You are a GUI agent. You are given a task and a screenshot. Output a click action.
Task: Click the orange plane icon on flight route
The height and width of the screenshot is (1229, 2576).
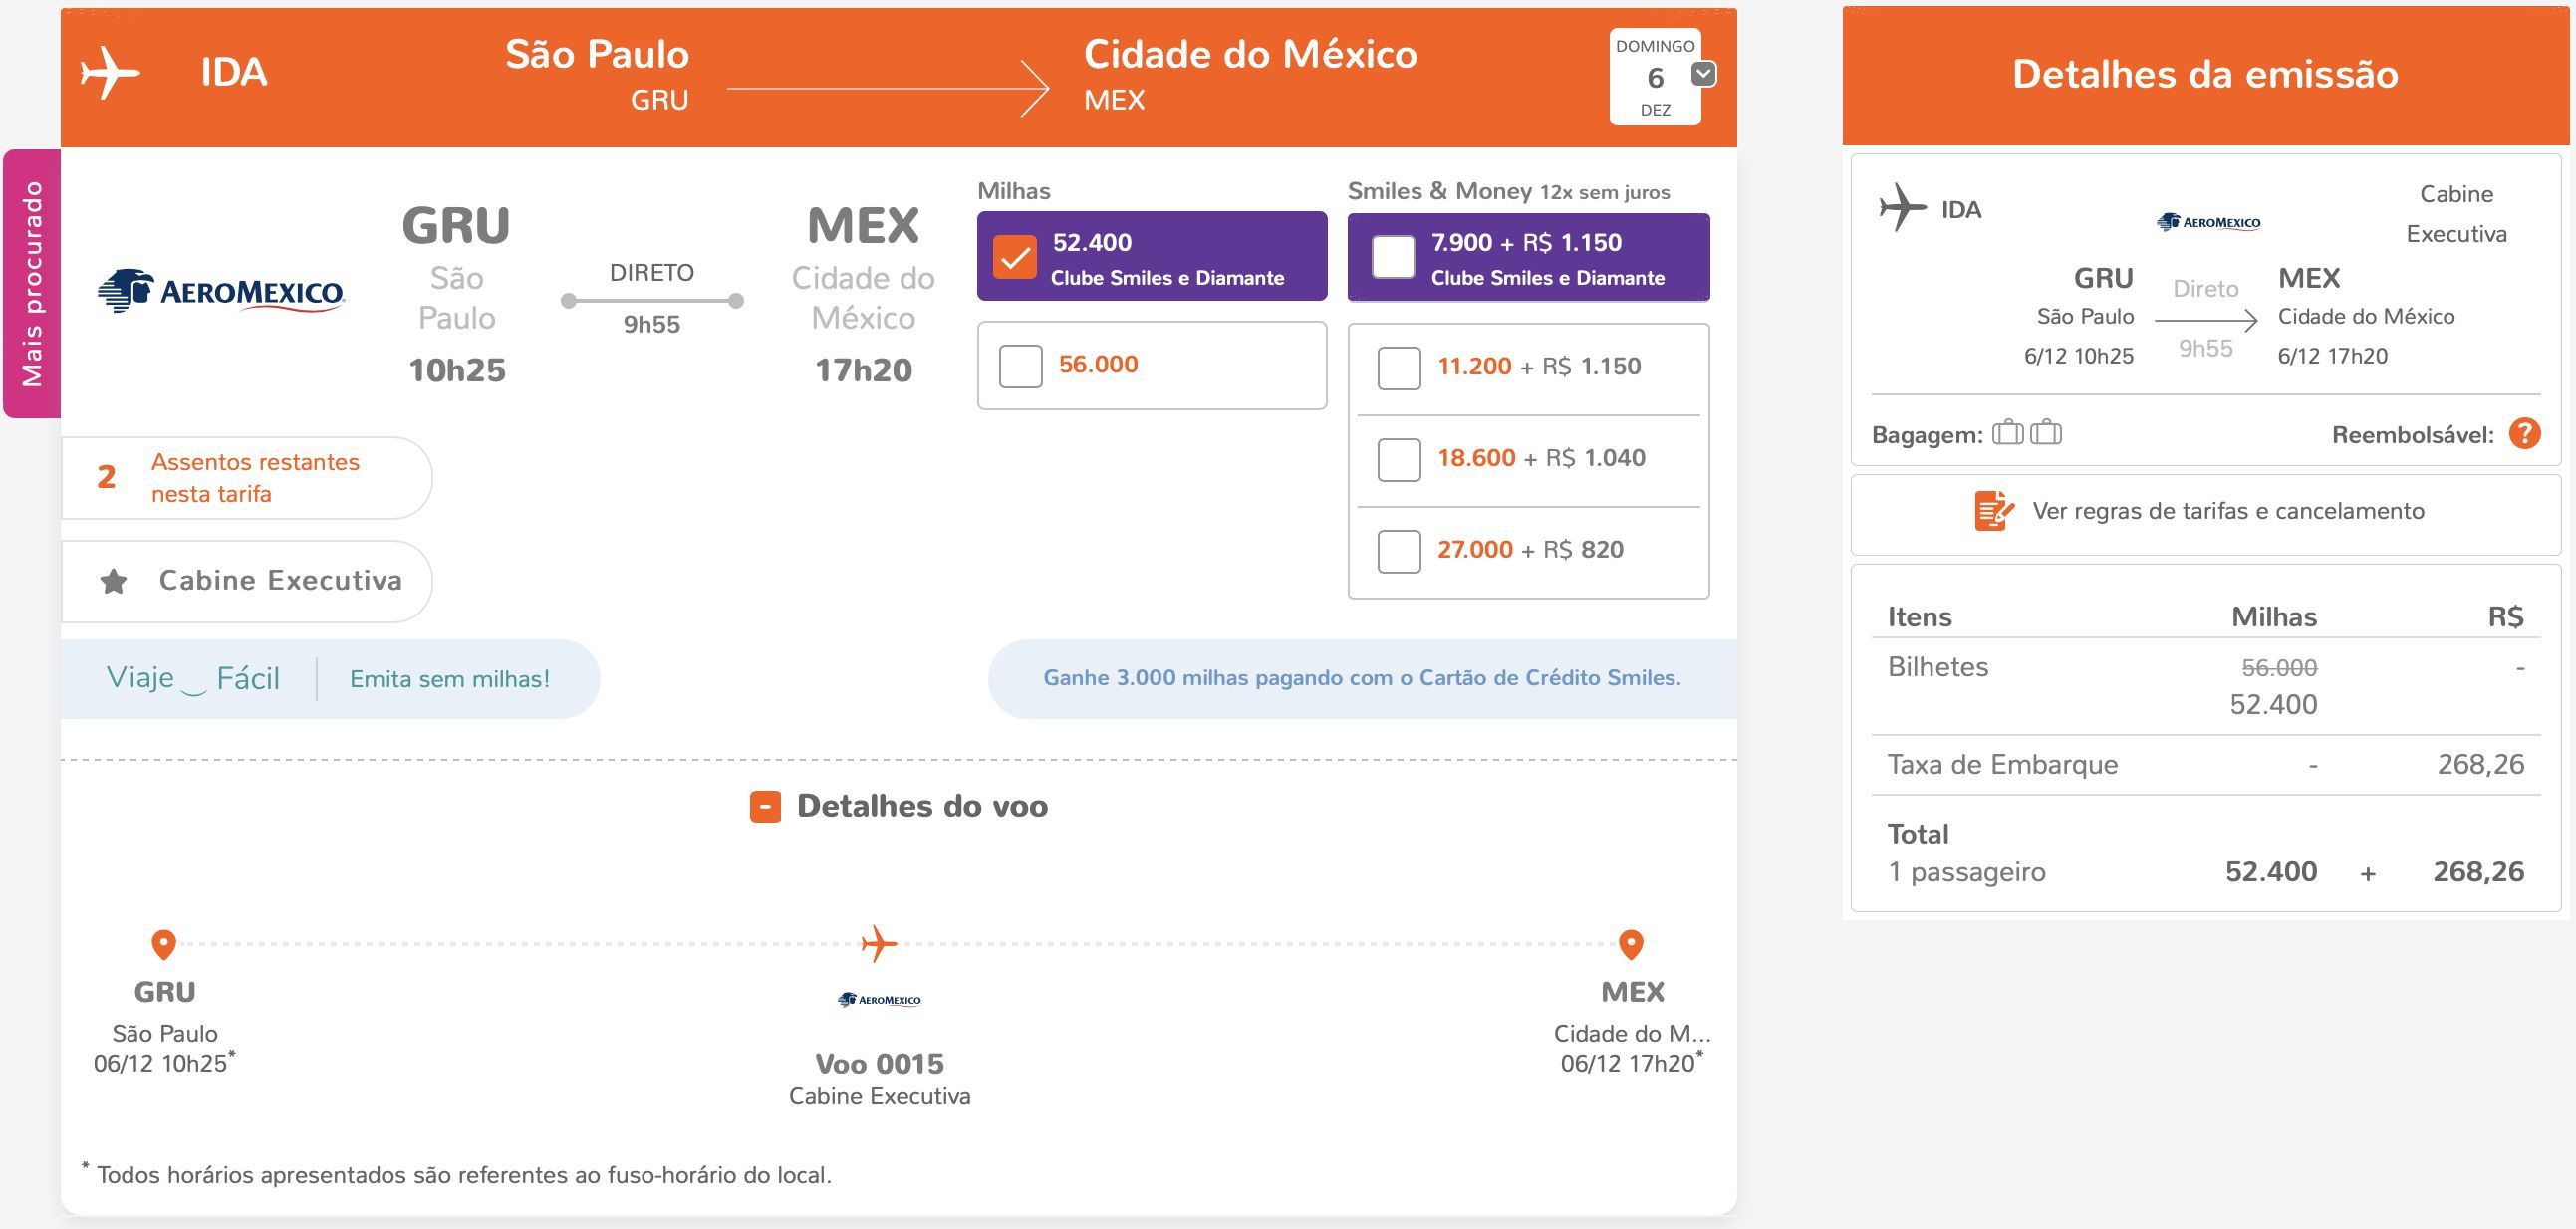[879, 944]
